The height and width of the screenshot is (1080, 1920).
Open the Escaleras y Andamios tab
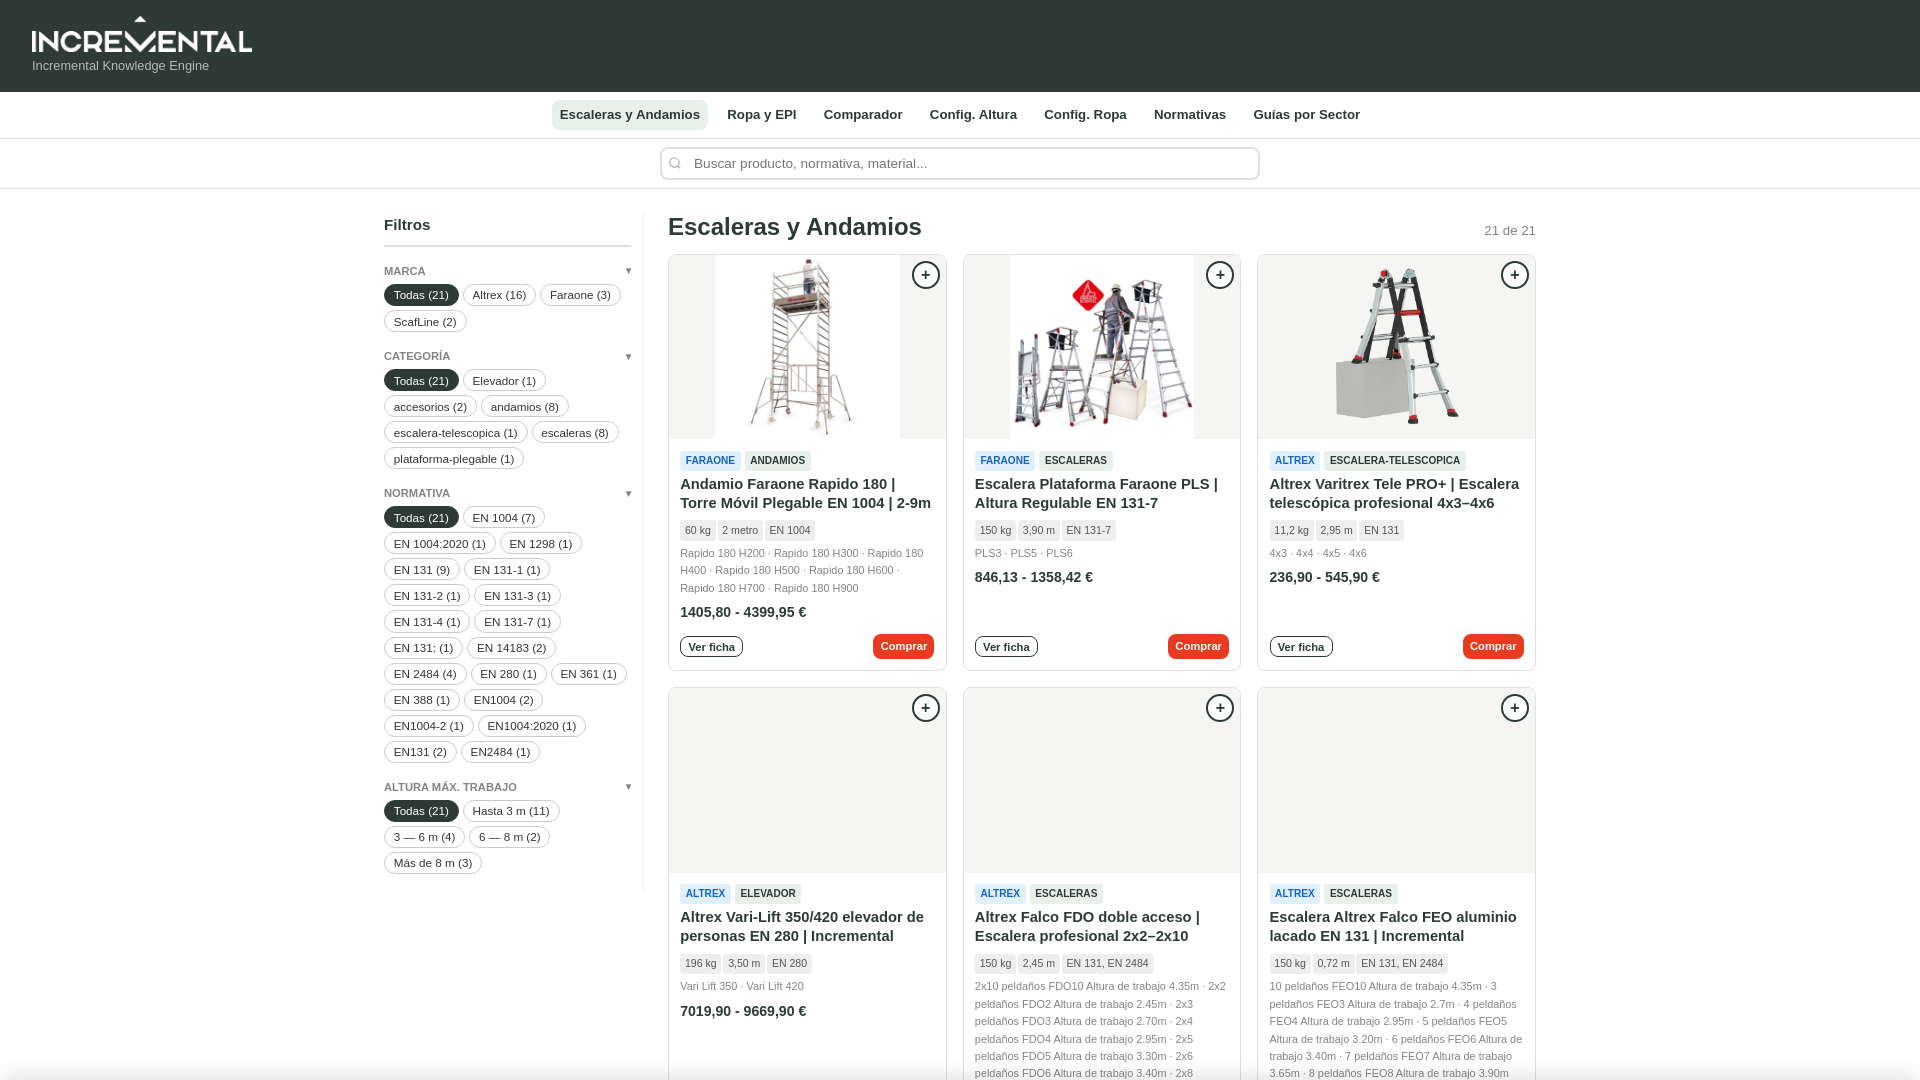630,115
